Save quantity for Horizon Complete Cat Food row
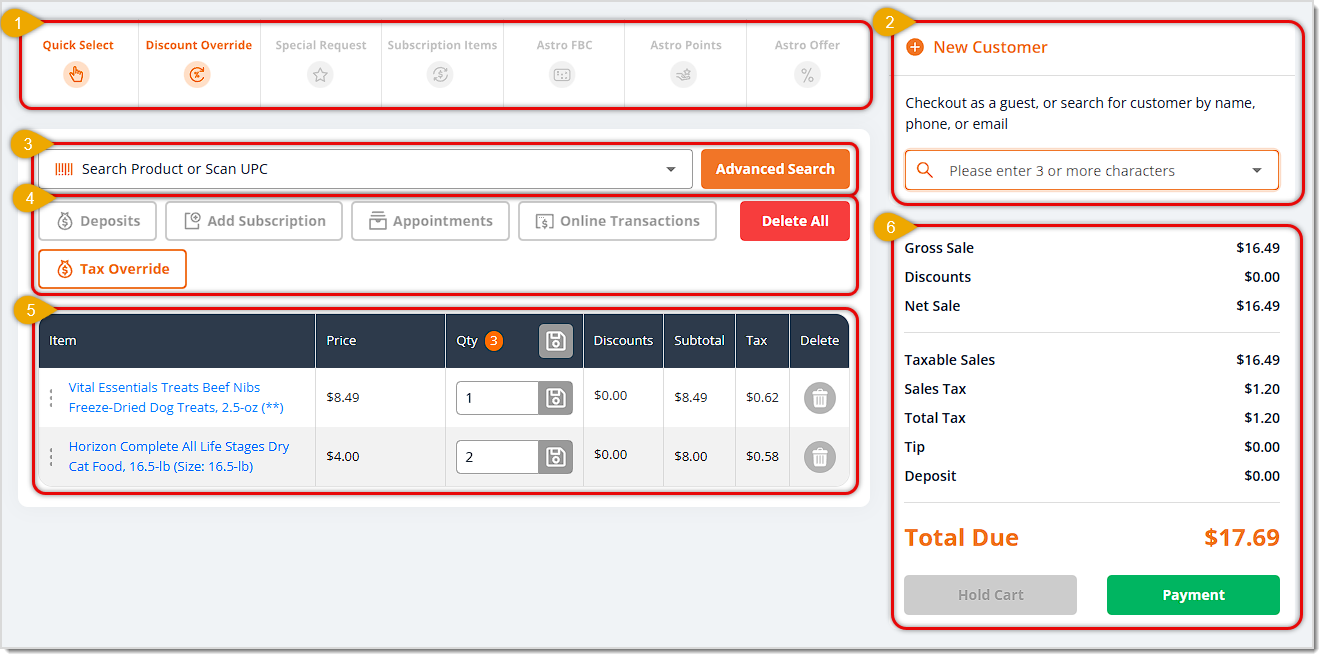This screenshot has height=659, width=1324. click(x=556, y=457)
